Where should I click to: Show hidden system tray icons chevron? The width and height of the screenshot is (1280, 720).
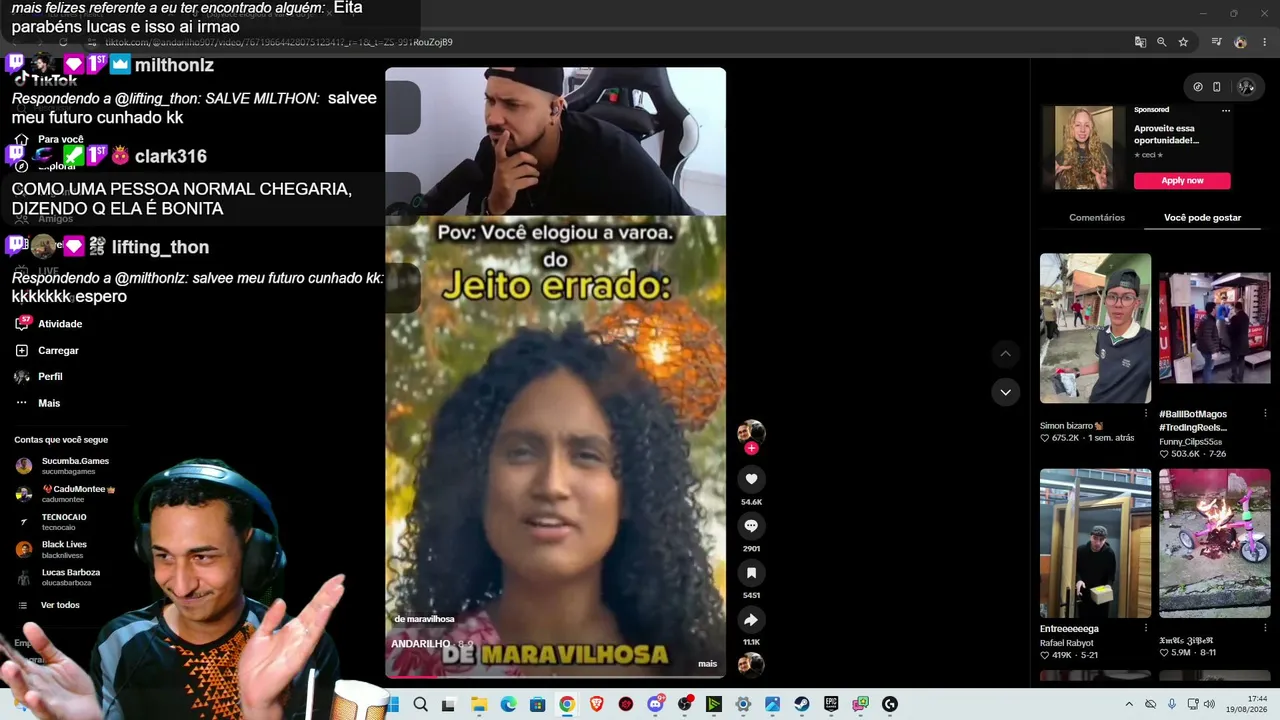pyautogui.click(x=1129, y=704)
